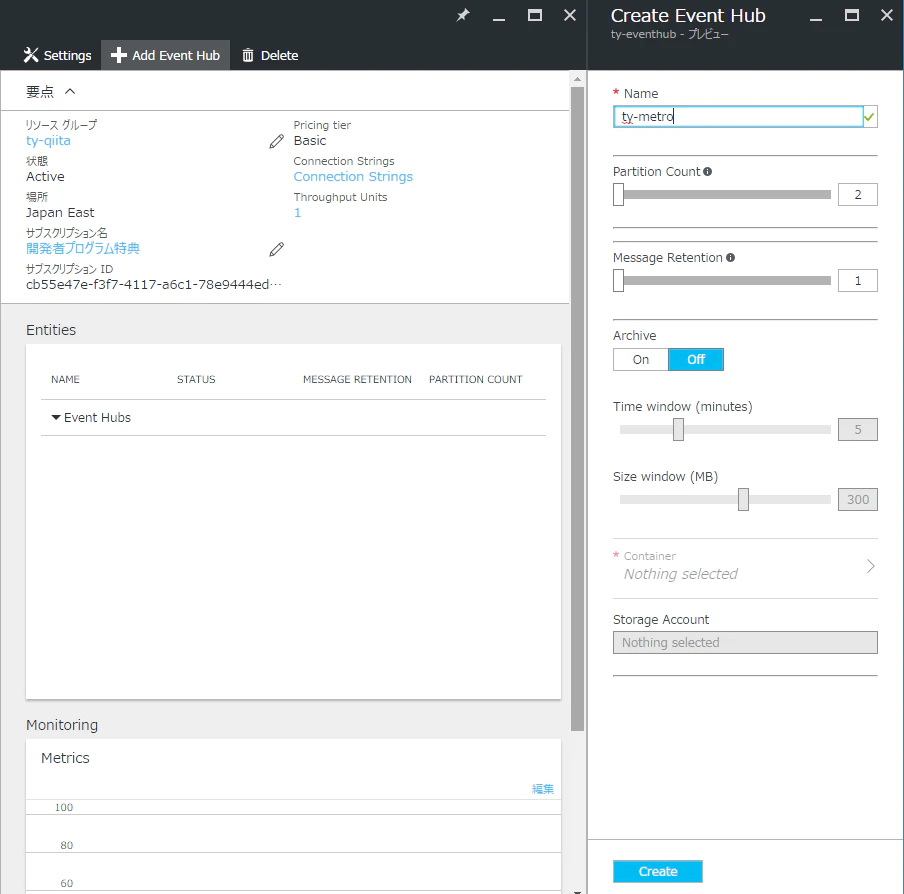Turn Archive Off
This screenshot has width=904, height=894.
click(696, 360)
